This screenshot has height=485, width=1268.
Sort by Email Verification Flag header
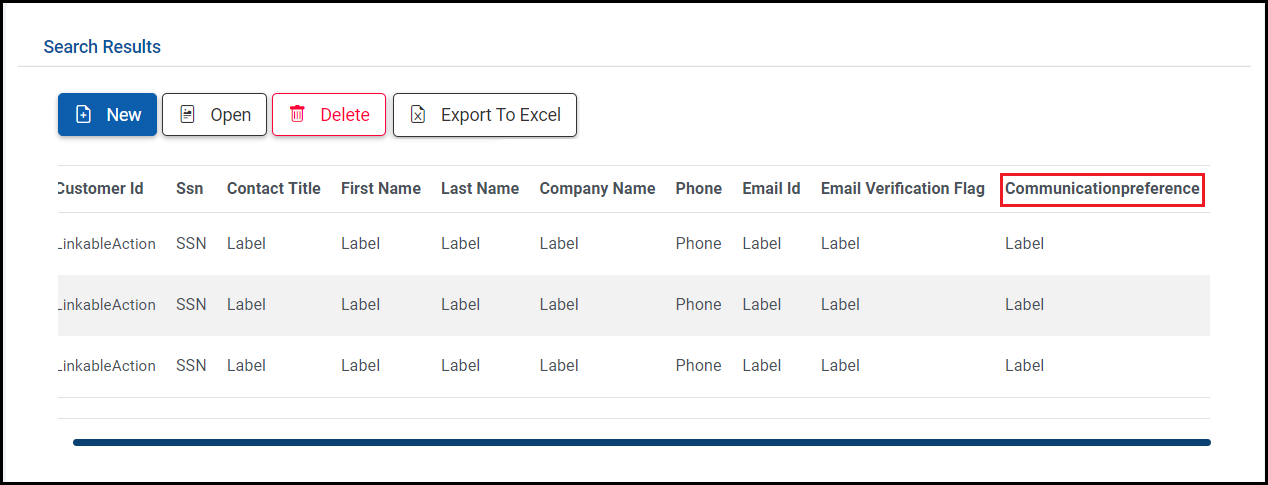point(903,189)
